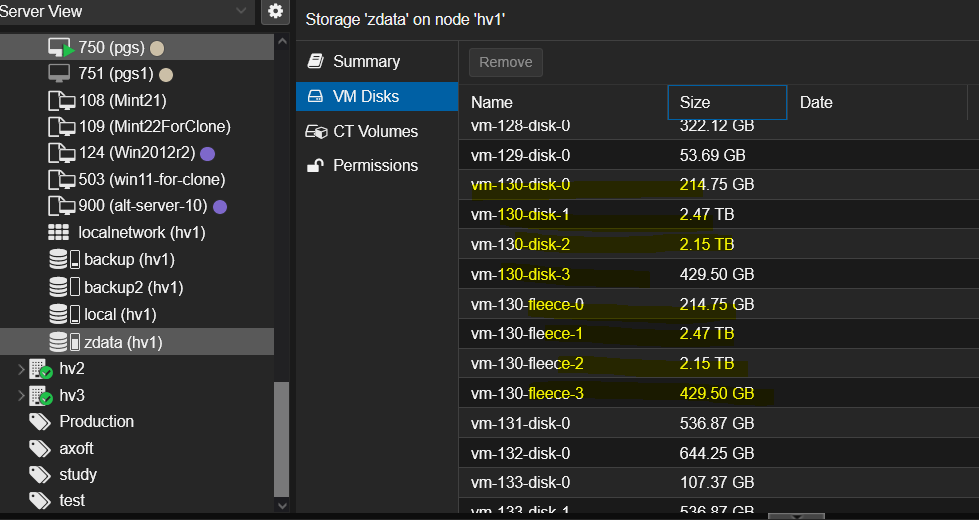The width and height of the screenshot is (979, 520).
Task: Open the Summary tab
Action: pos(366,61)
